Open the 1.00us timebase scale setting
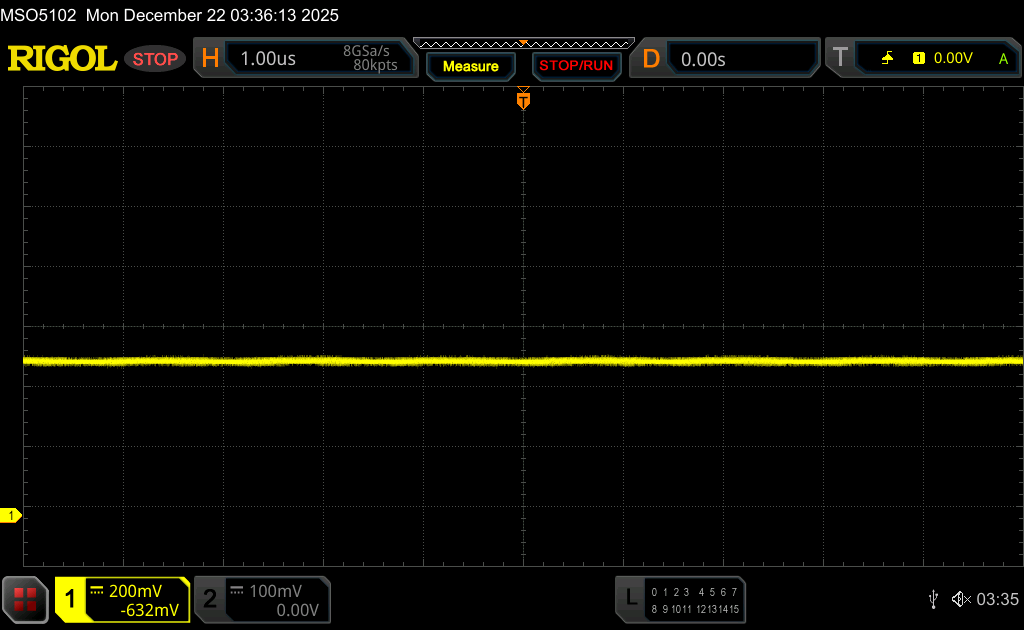 click(269, 59)
